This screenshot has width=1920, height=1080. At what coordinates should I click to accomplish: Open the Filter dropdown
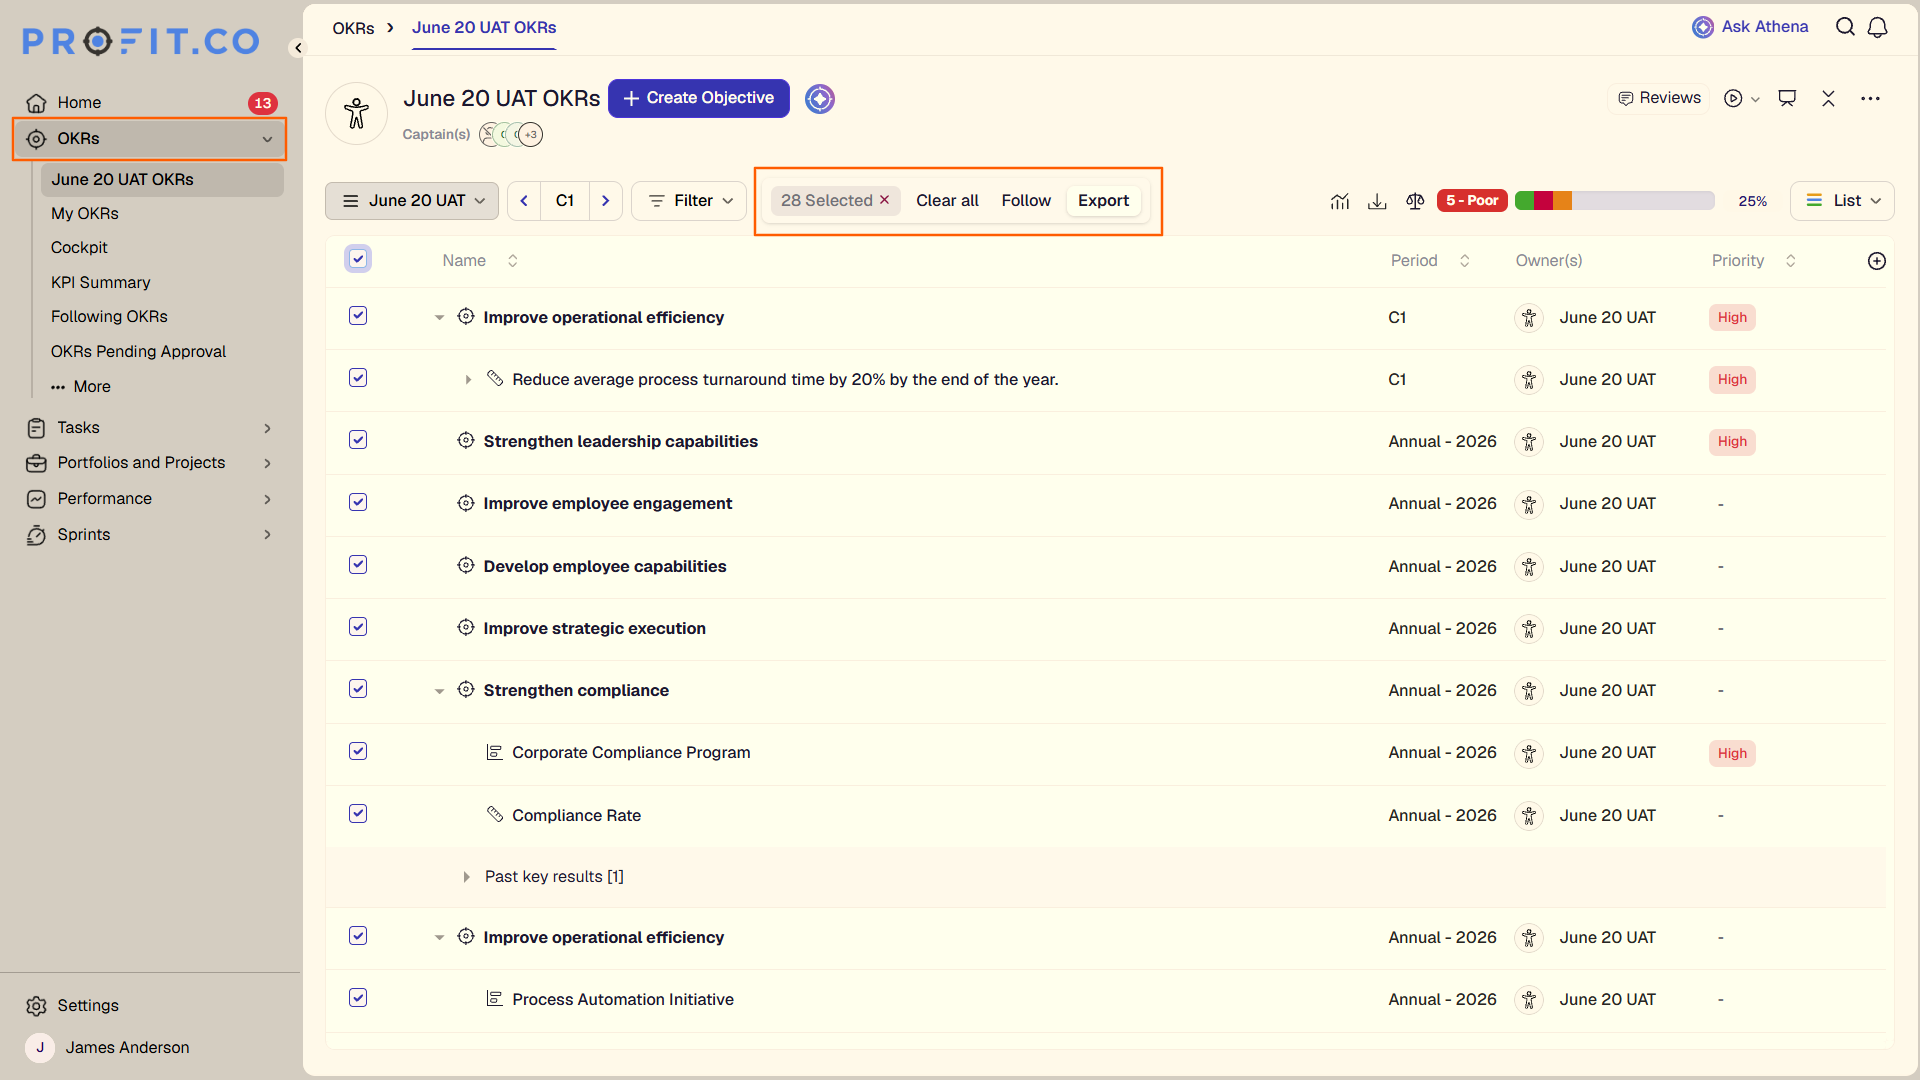689,201
